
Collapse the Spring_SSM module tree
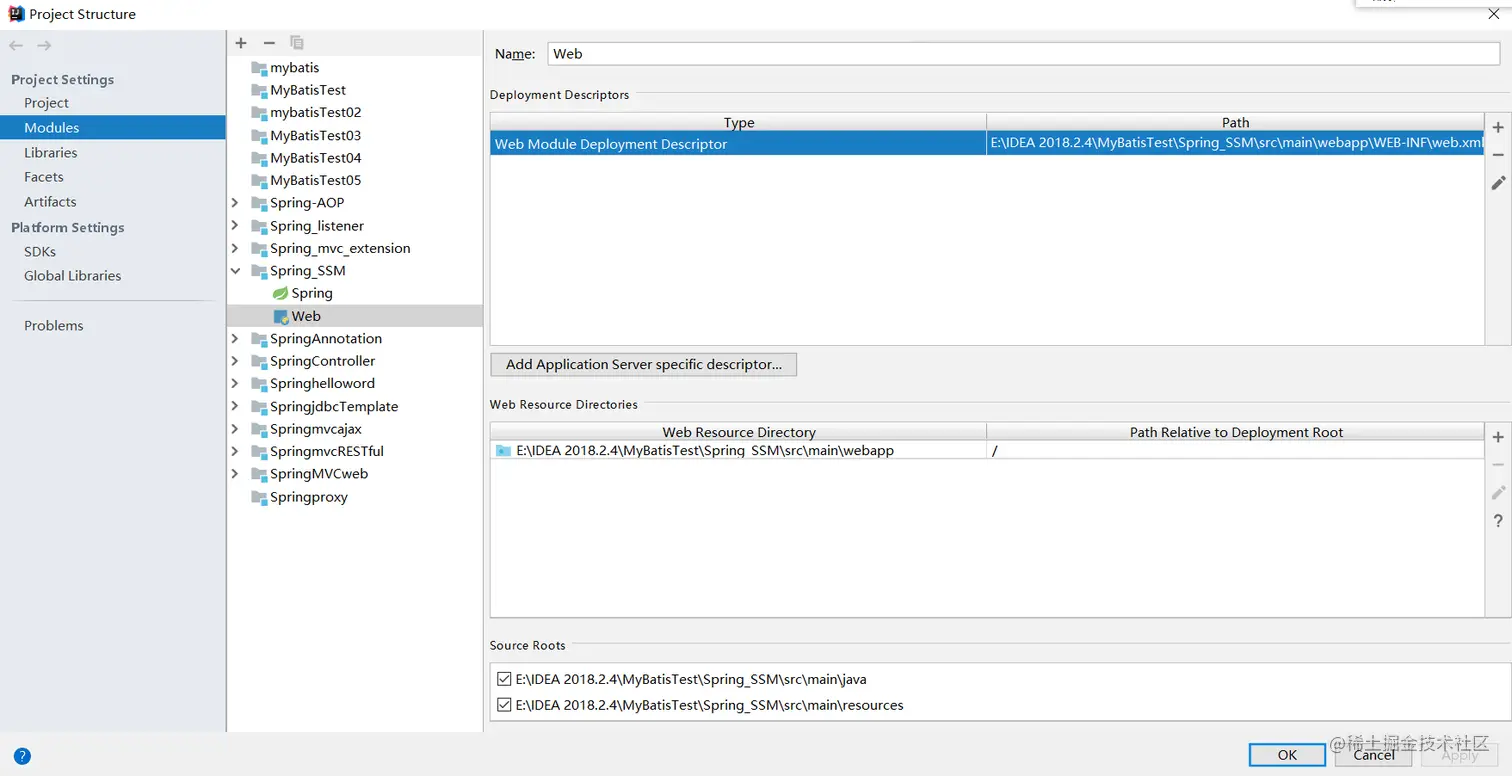pos(235,270)
